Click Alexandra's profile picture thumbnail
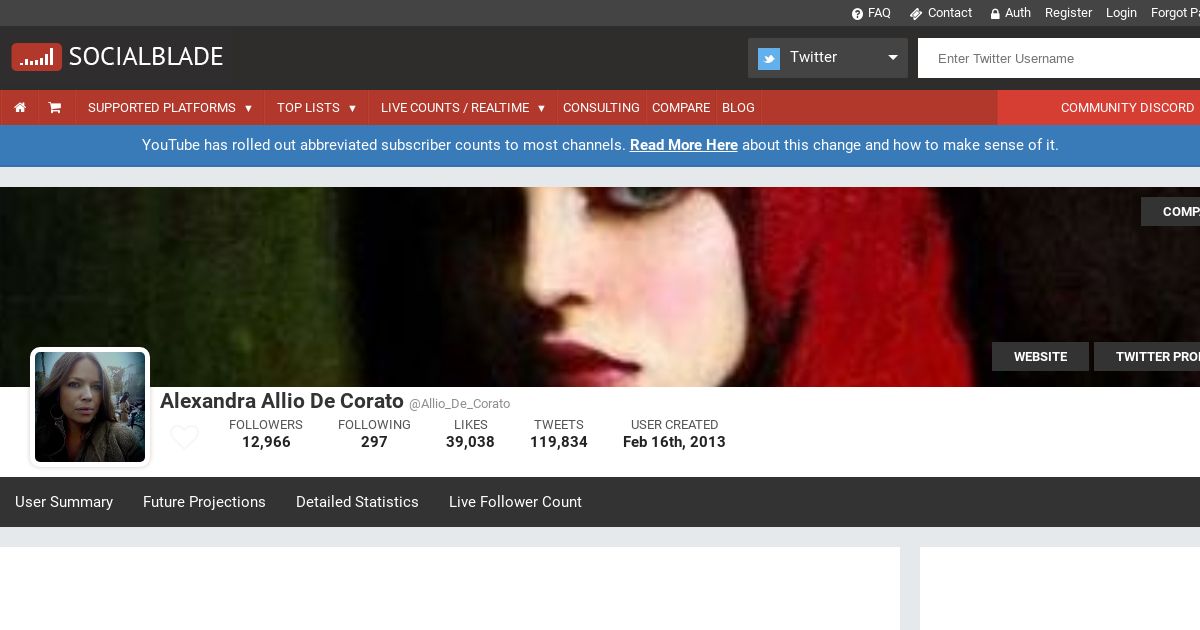Screen dimensions: 1200x630 90,407
